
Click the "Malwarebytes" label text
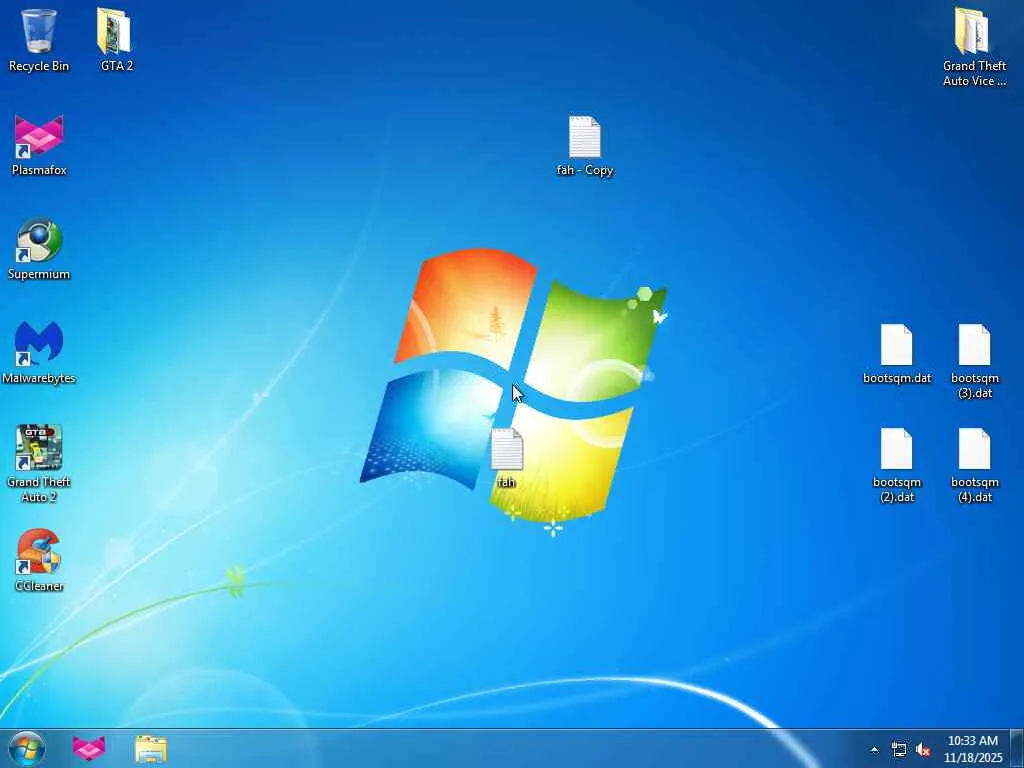point(39,378)
